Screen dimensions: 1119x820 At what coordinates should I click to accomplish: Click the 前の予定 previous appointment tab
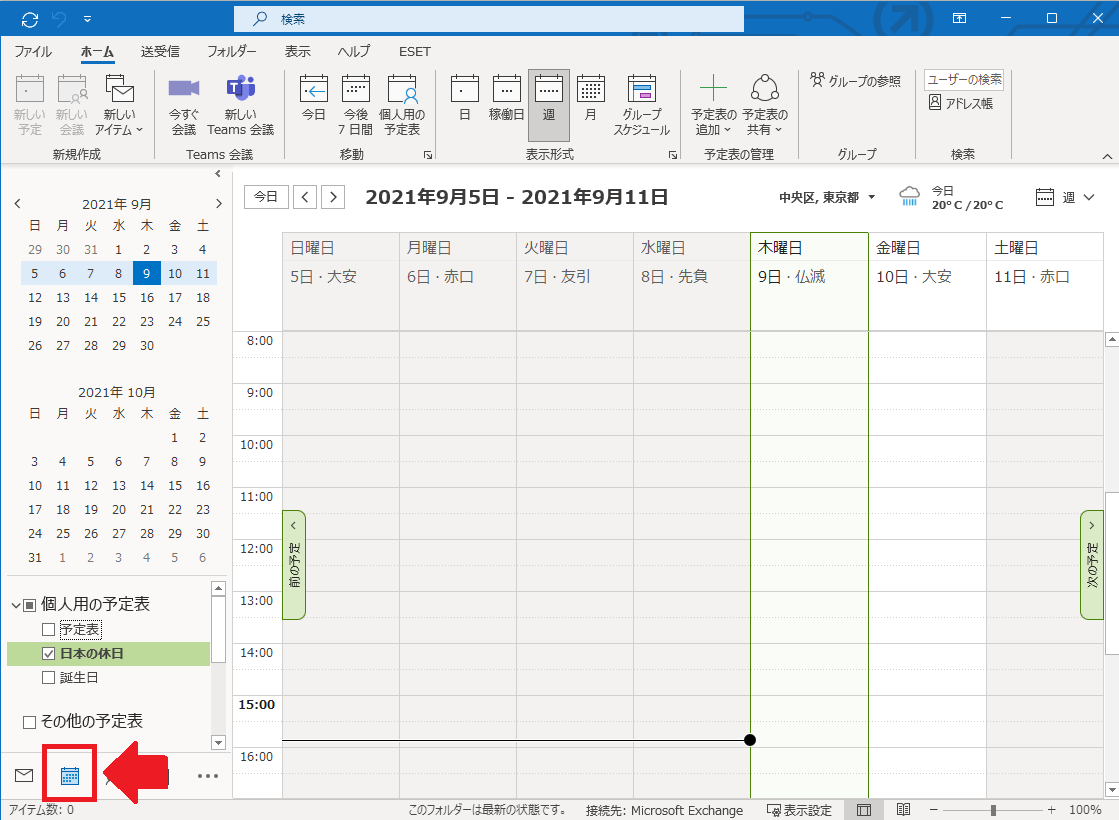294,565
